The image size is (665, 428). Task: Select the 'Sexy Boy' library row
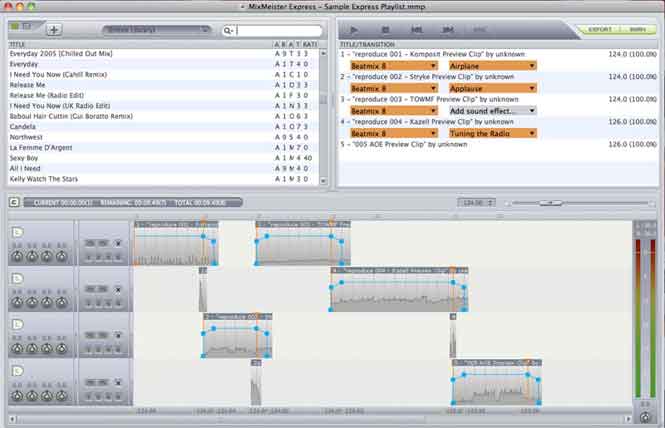(x=163, y=158)
